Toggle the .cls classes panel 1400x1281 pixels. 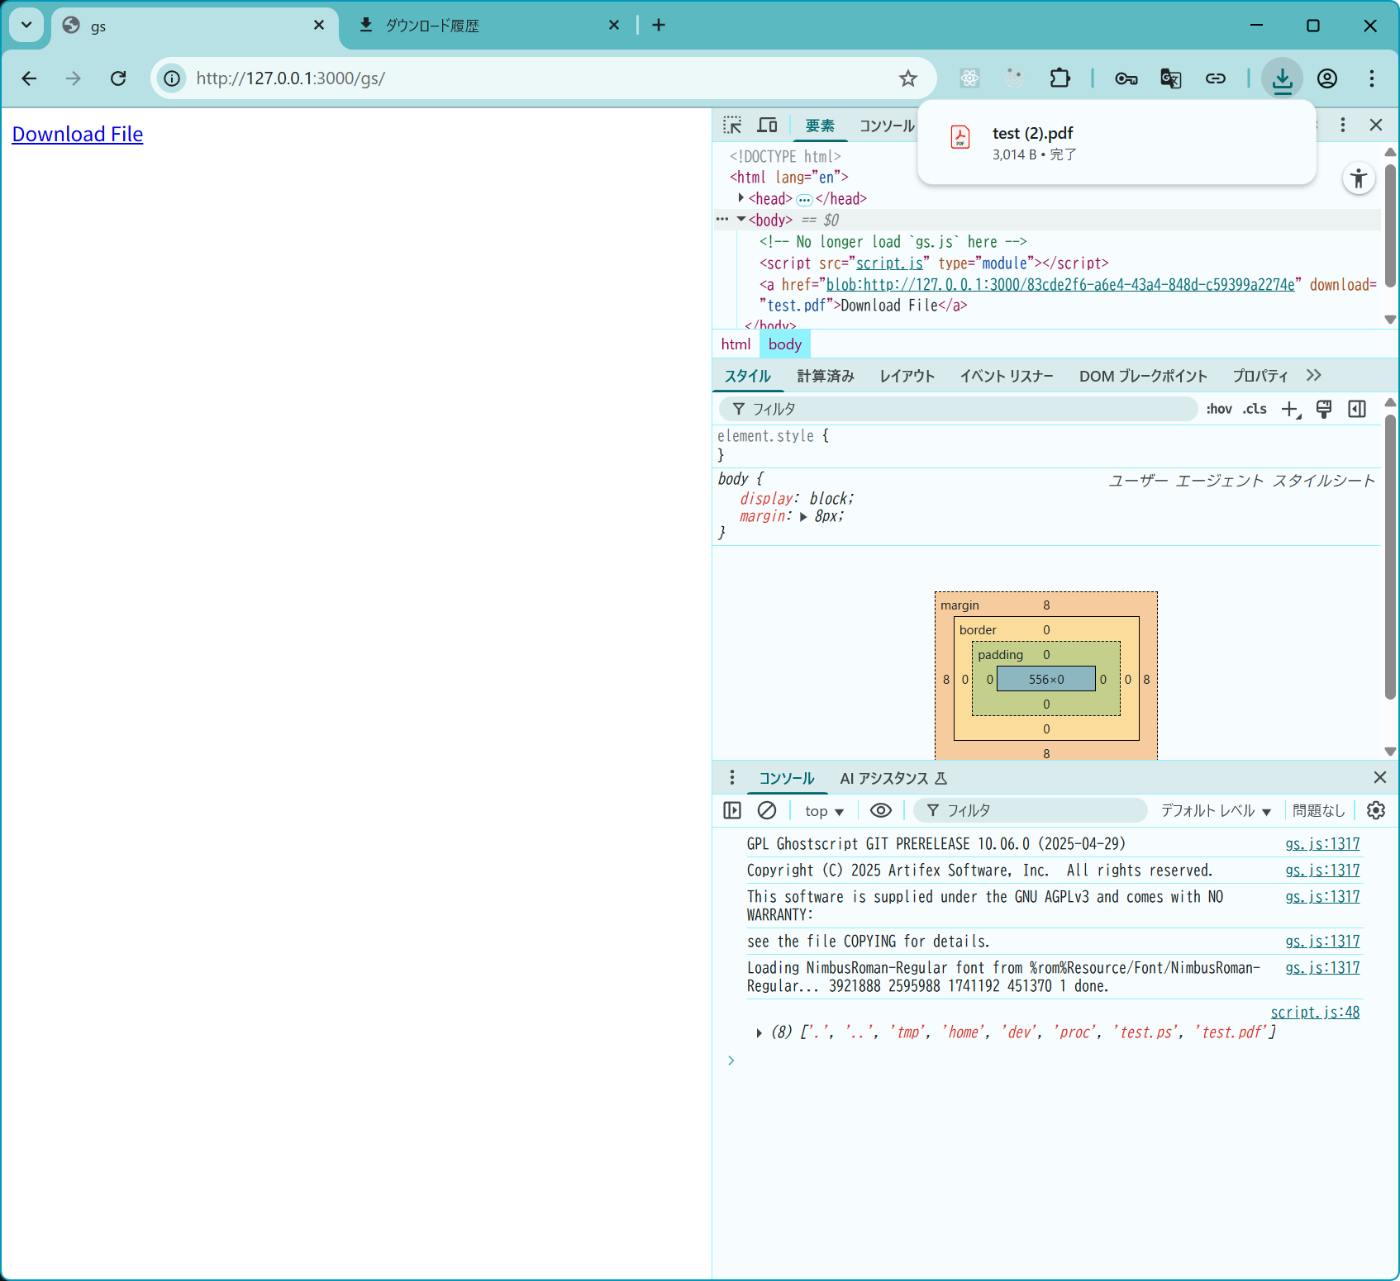(x=1255, y=409)
